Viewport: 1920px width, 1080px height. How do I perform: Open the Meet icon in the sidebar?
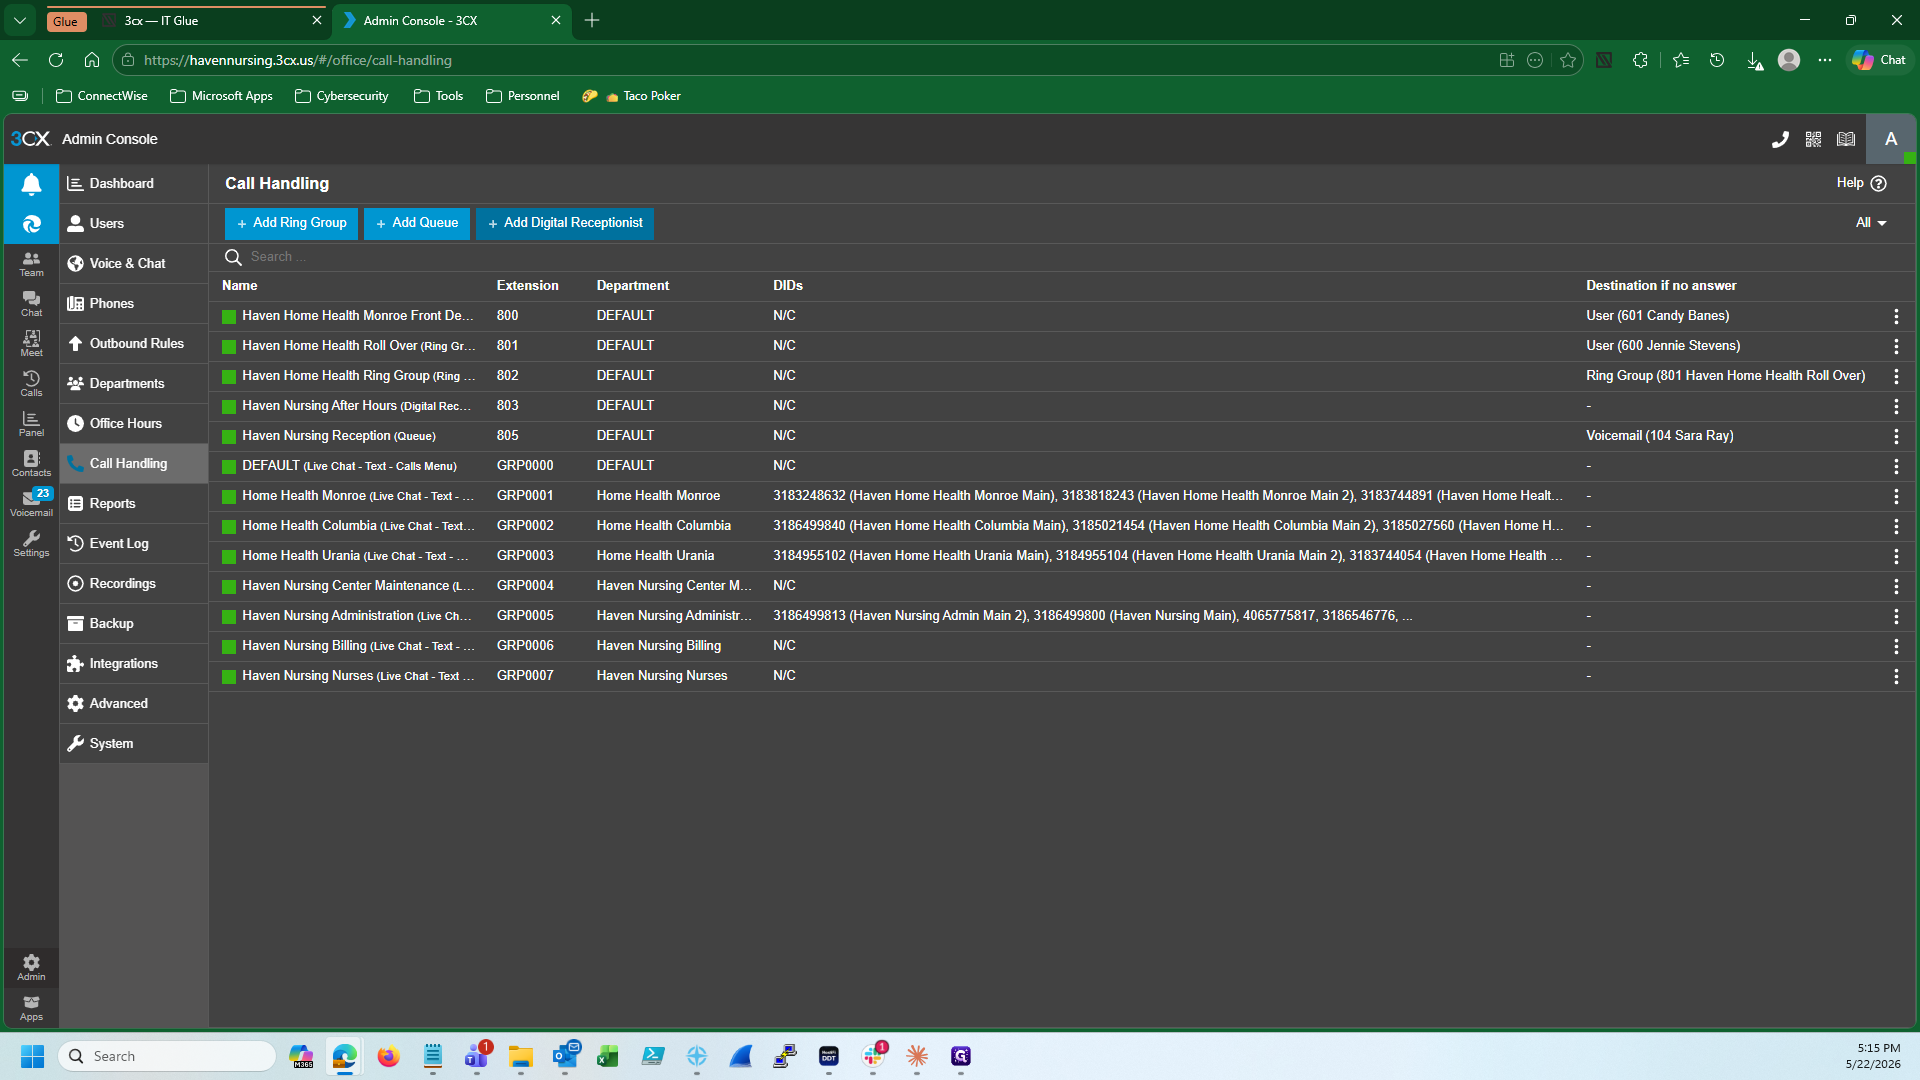(x=31, y=343)
